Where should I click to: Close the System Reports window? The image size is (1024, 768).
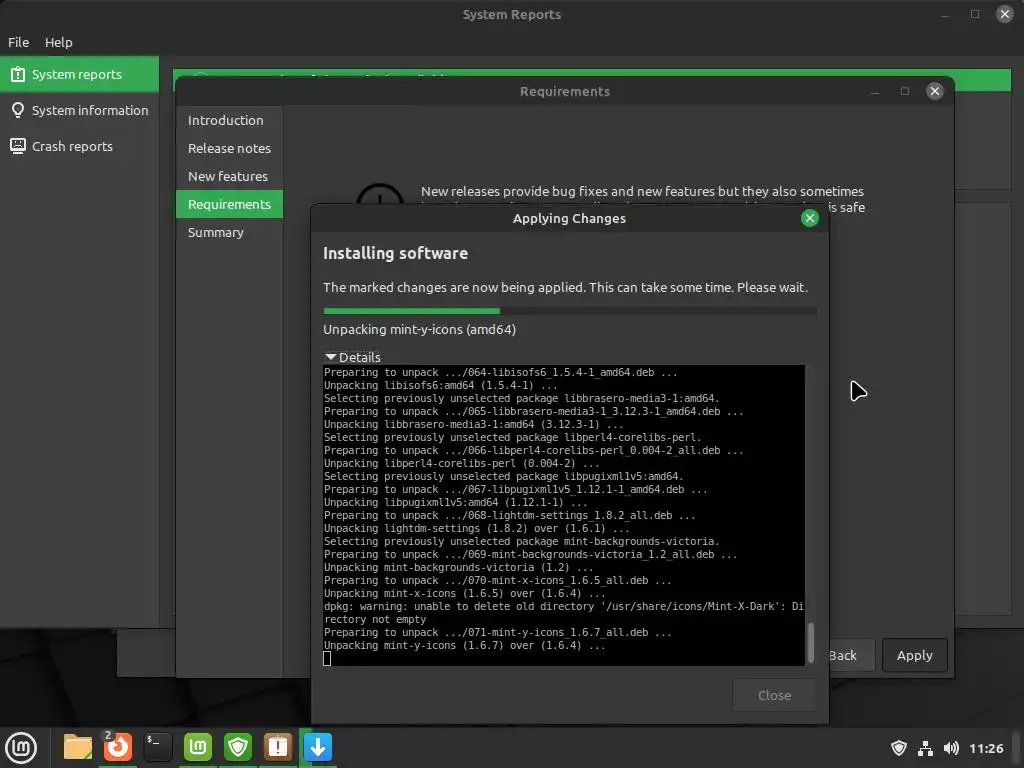(1004, 14)
